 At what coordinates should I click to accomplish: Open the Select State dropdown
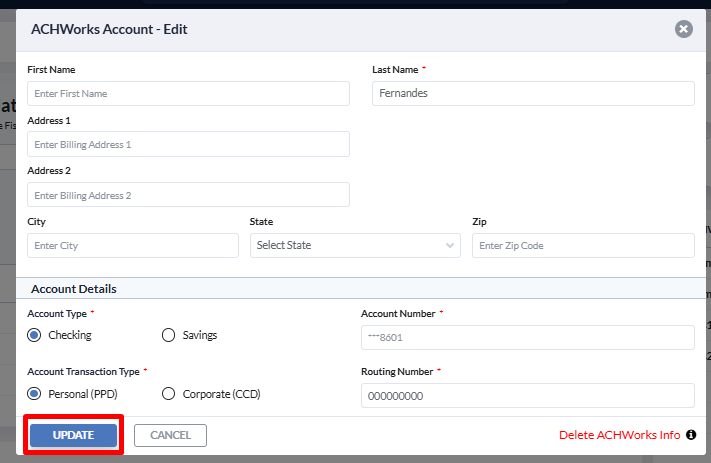point(355,245)
